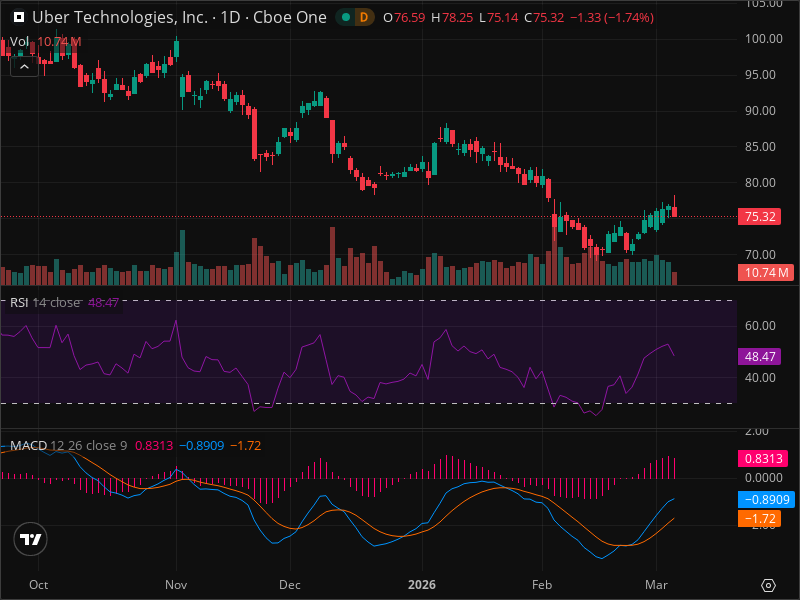Click the 40.00 RSI axis label
This screenshot has width=800, height=600.
(760, 378)
